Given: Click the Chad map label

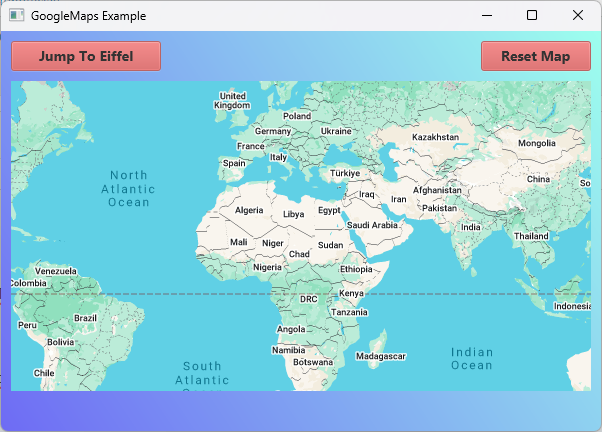Looking at the screenshot, I should (299, 254).
